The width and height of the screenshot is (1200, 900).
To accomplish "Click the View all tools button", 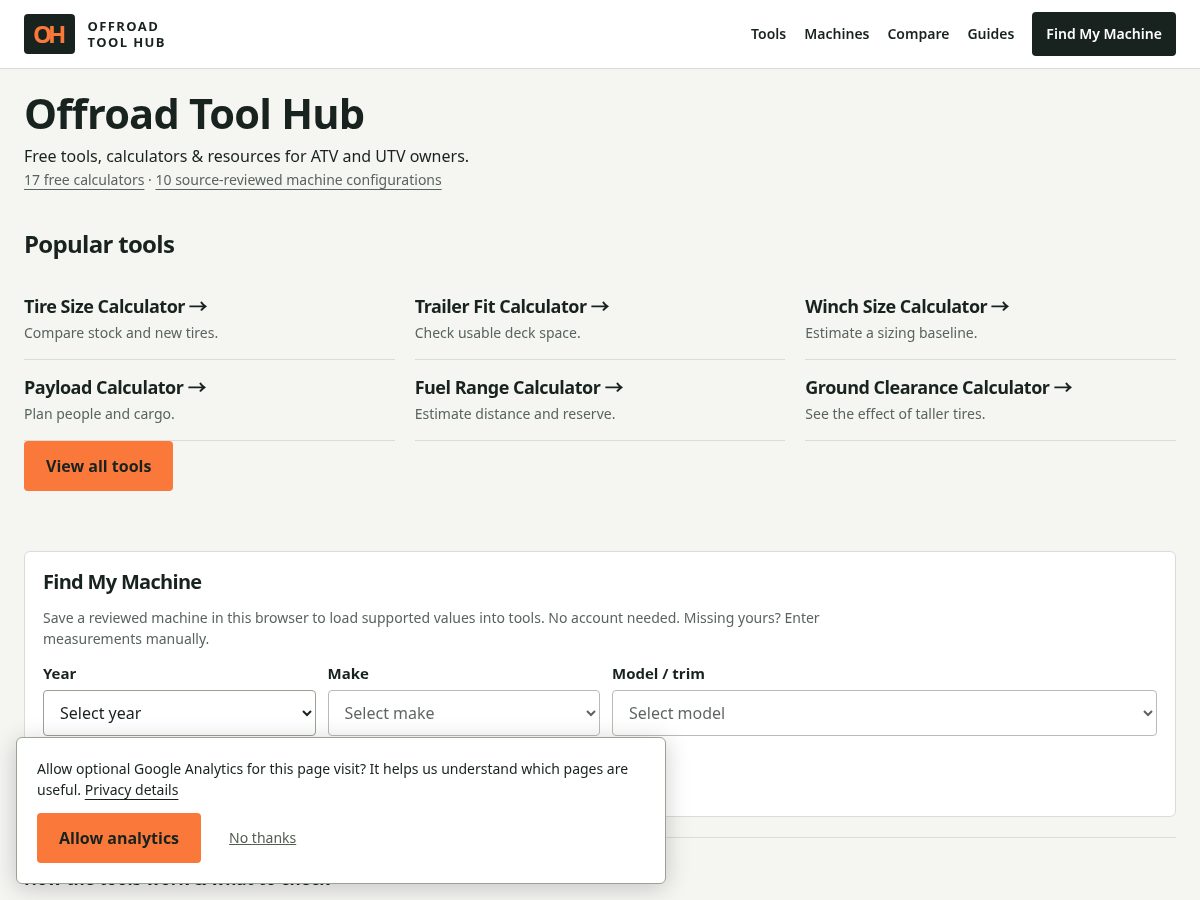I will pos(98,466).
